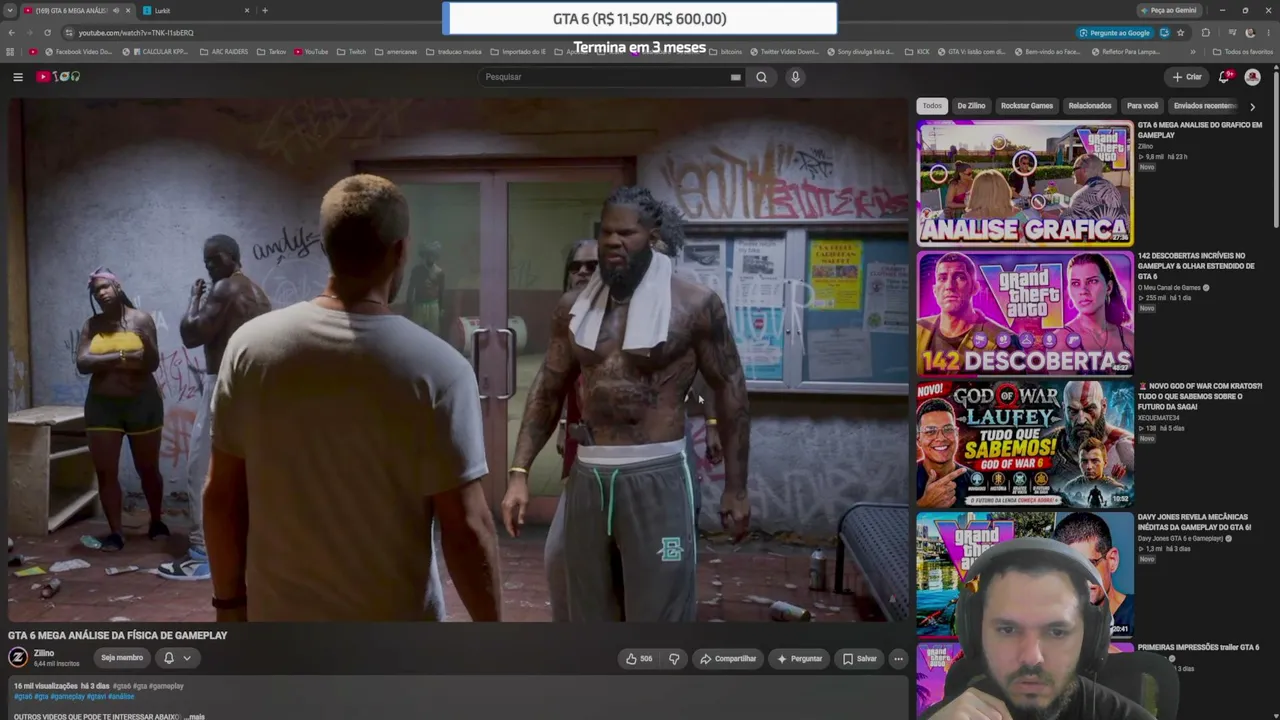
Task: Select the Rockstar Games filter chip
Action: coord(1027,106)
